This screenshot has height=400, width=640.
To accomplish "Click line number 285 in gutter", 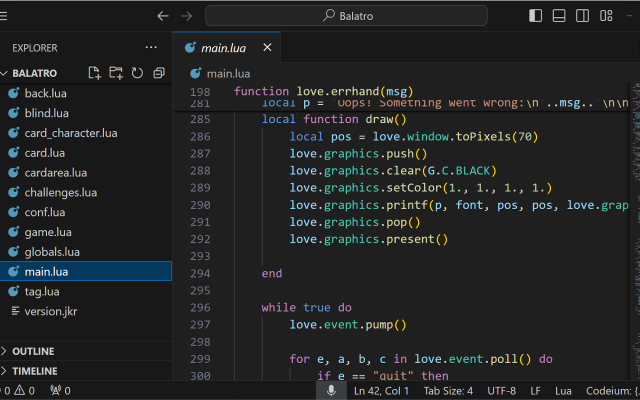I will (200, 119).
